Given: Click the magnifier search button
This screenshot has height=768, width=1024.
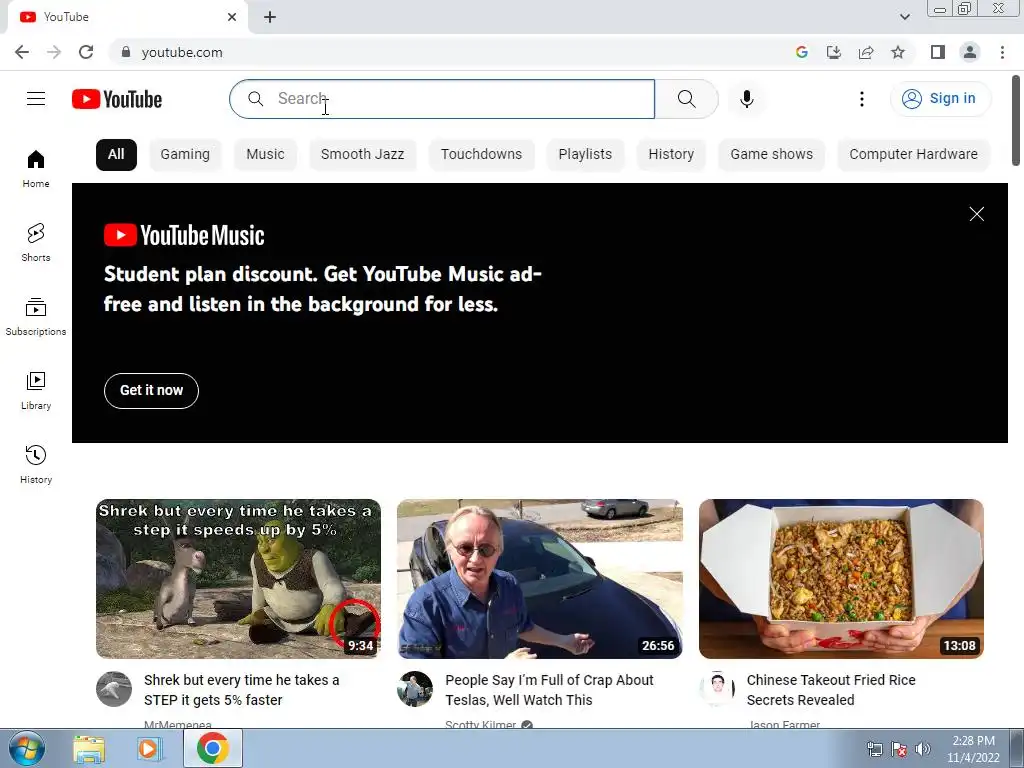Looking at the screenshot, I should coord(686,99).
